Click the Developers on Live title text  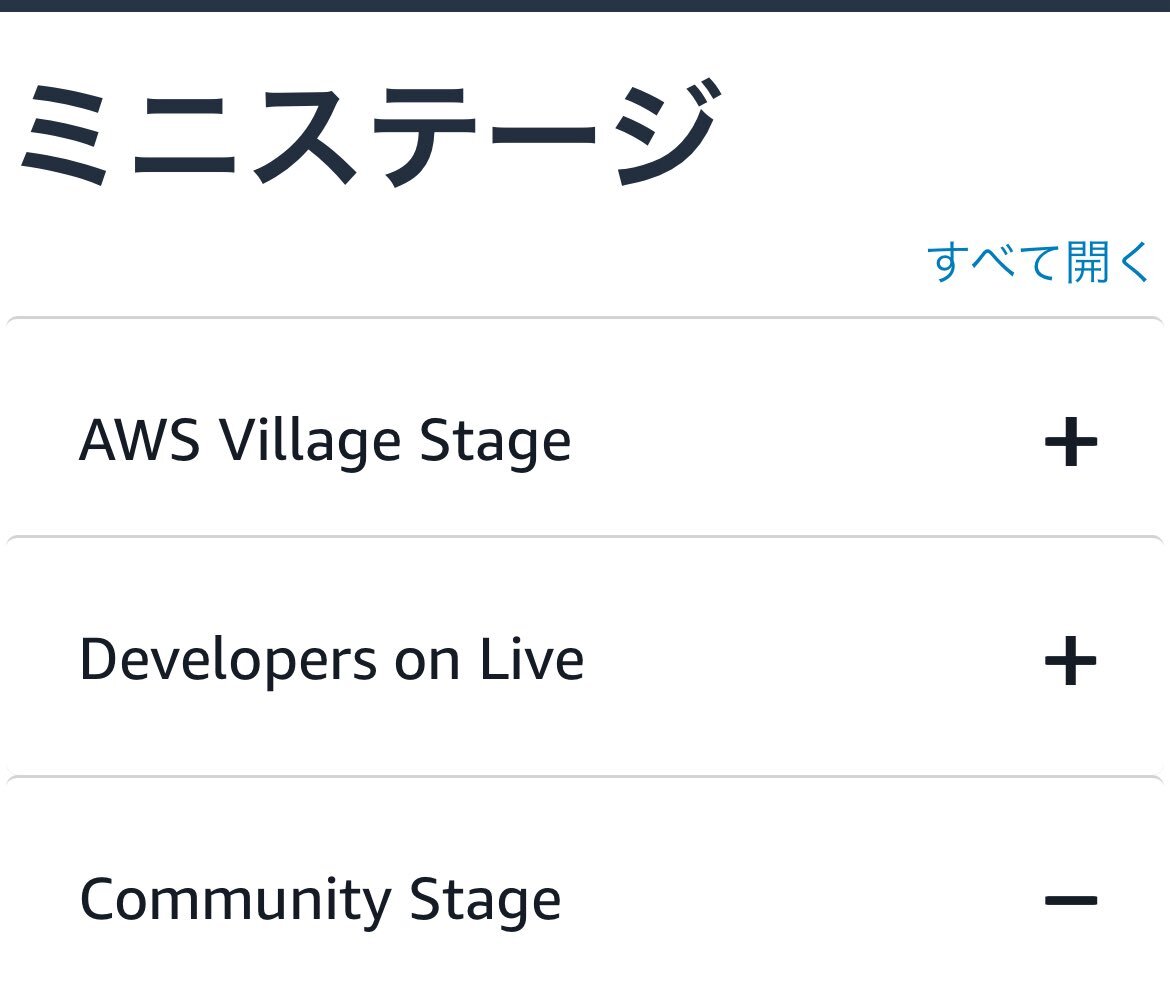[x=331, y=660]
